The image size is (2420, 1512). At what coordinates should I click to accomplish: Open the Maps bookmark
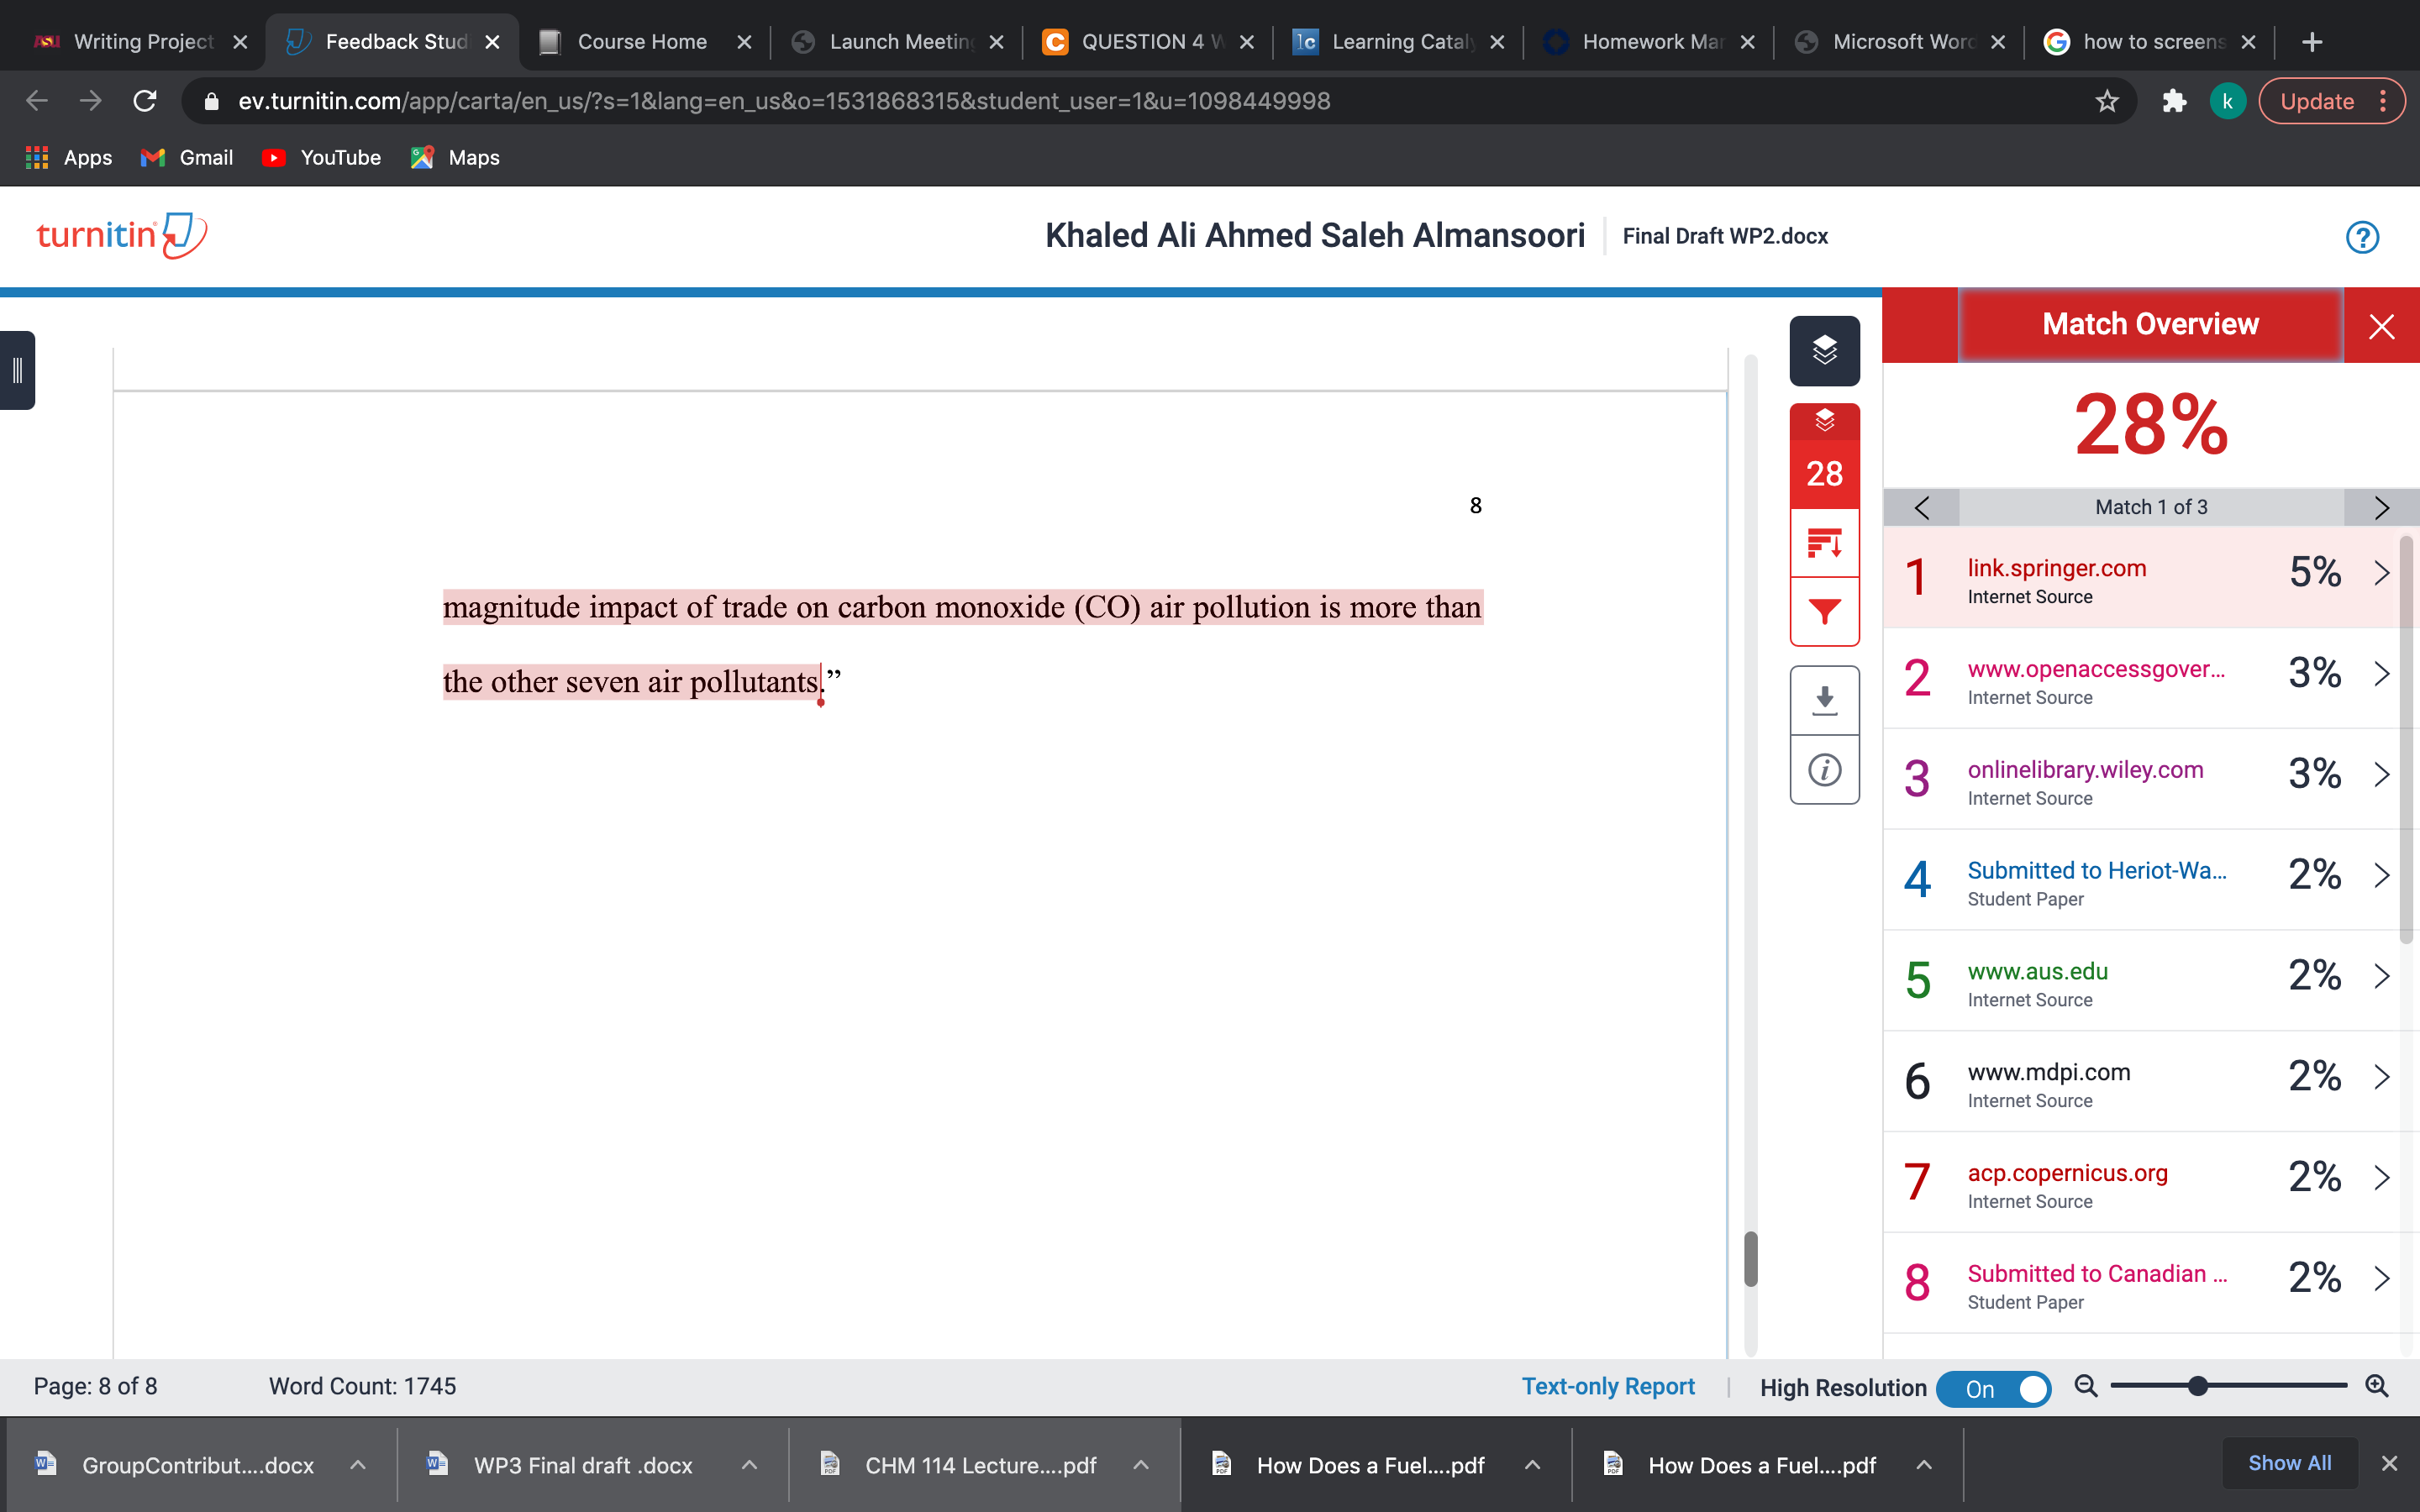455,157
